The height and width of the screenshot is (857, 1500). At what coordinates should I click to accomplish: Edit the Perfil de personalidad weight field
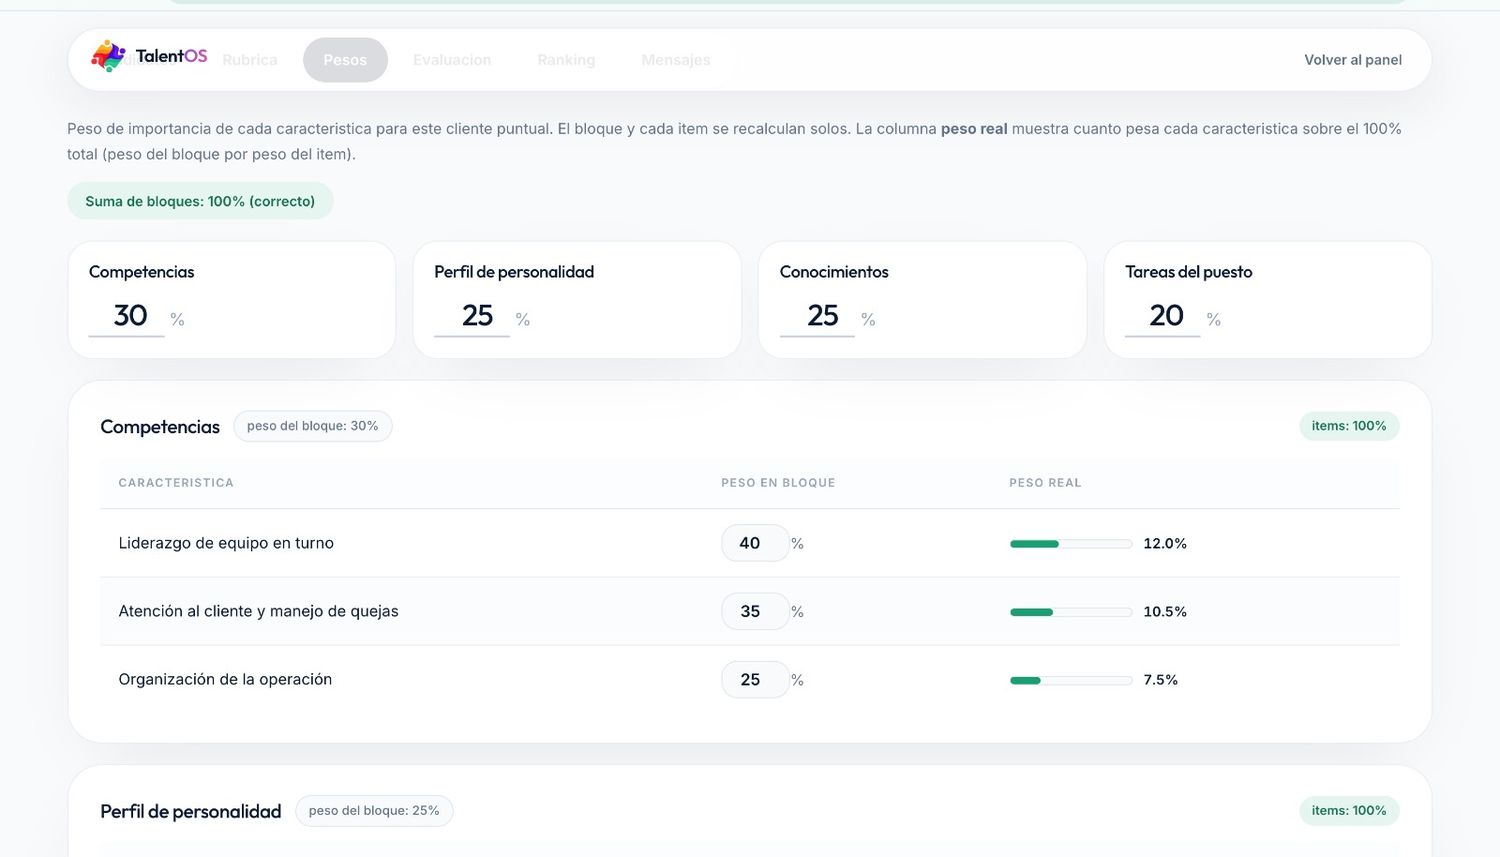(x=472, y=316)
